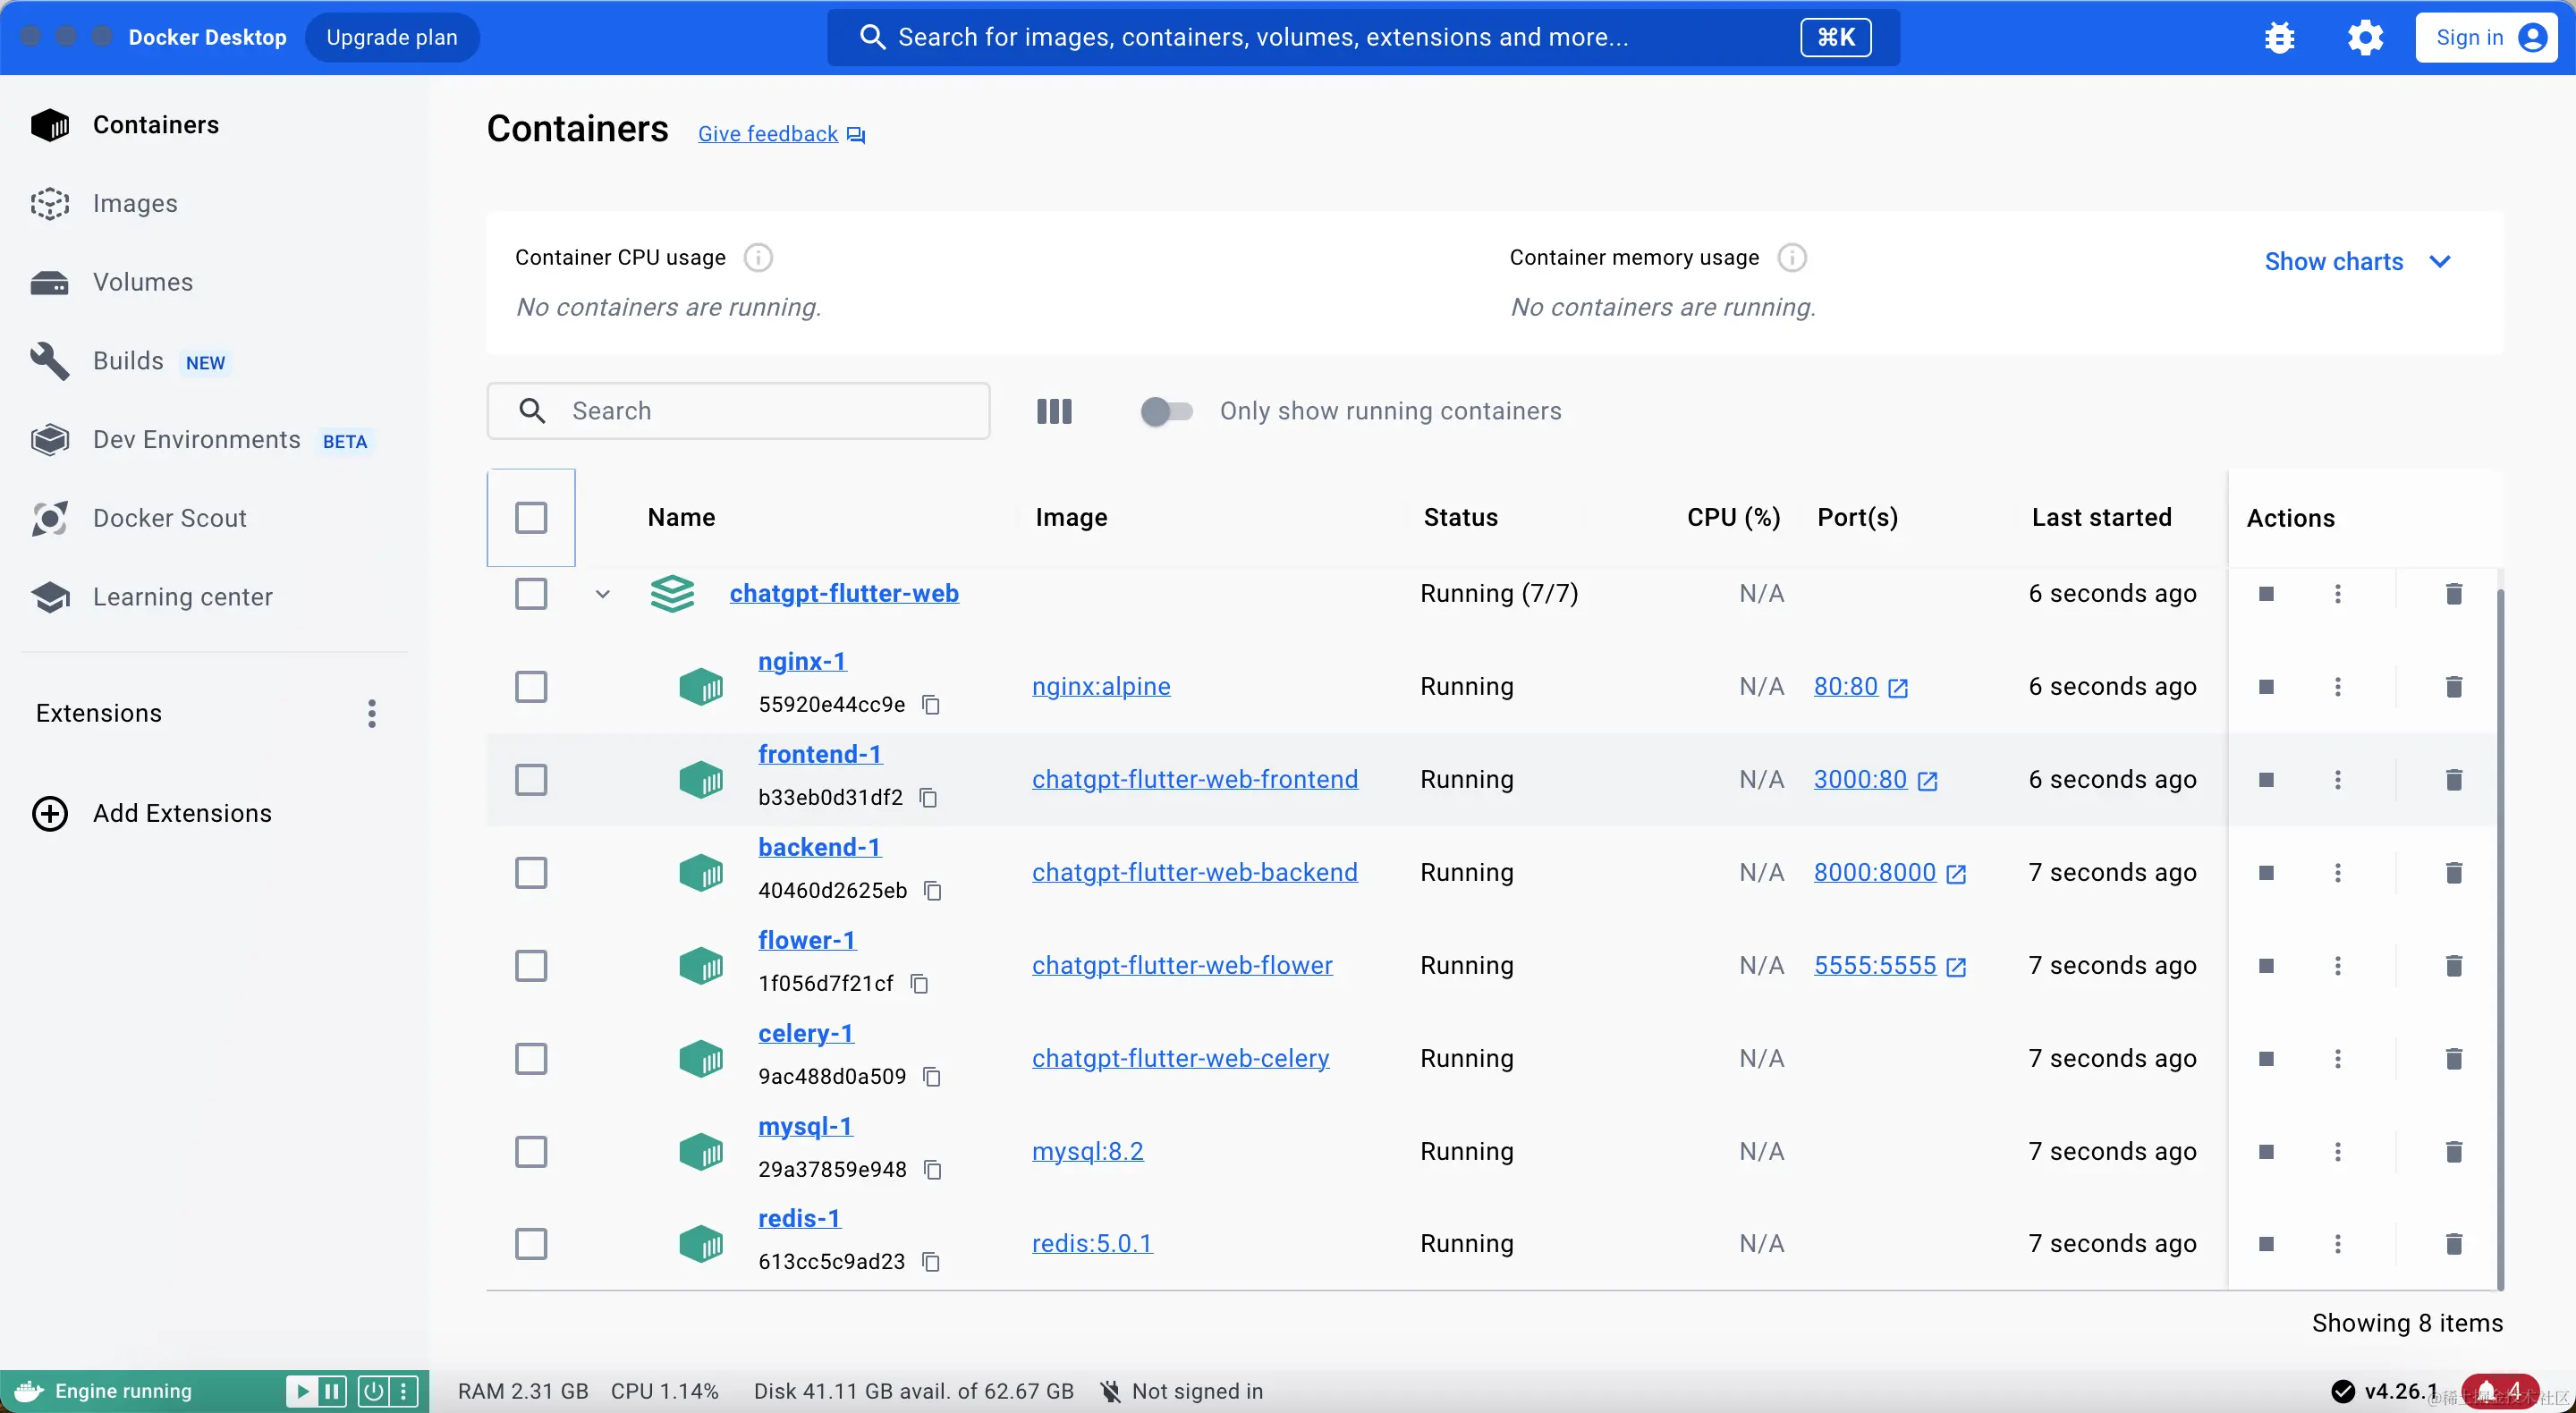Screen dimensions: 2576x1413
Task: Delete the backend-1 container
Action: pyautogui.click(x=2453, y=873)
